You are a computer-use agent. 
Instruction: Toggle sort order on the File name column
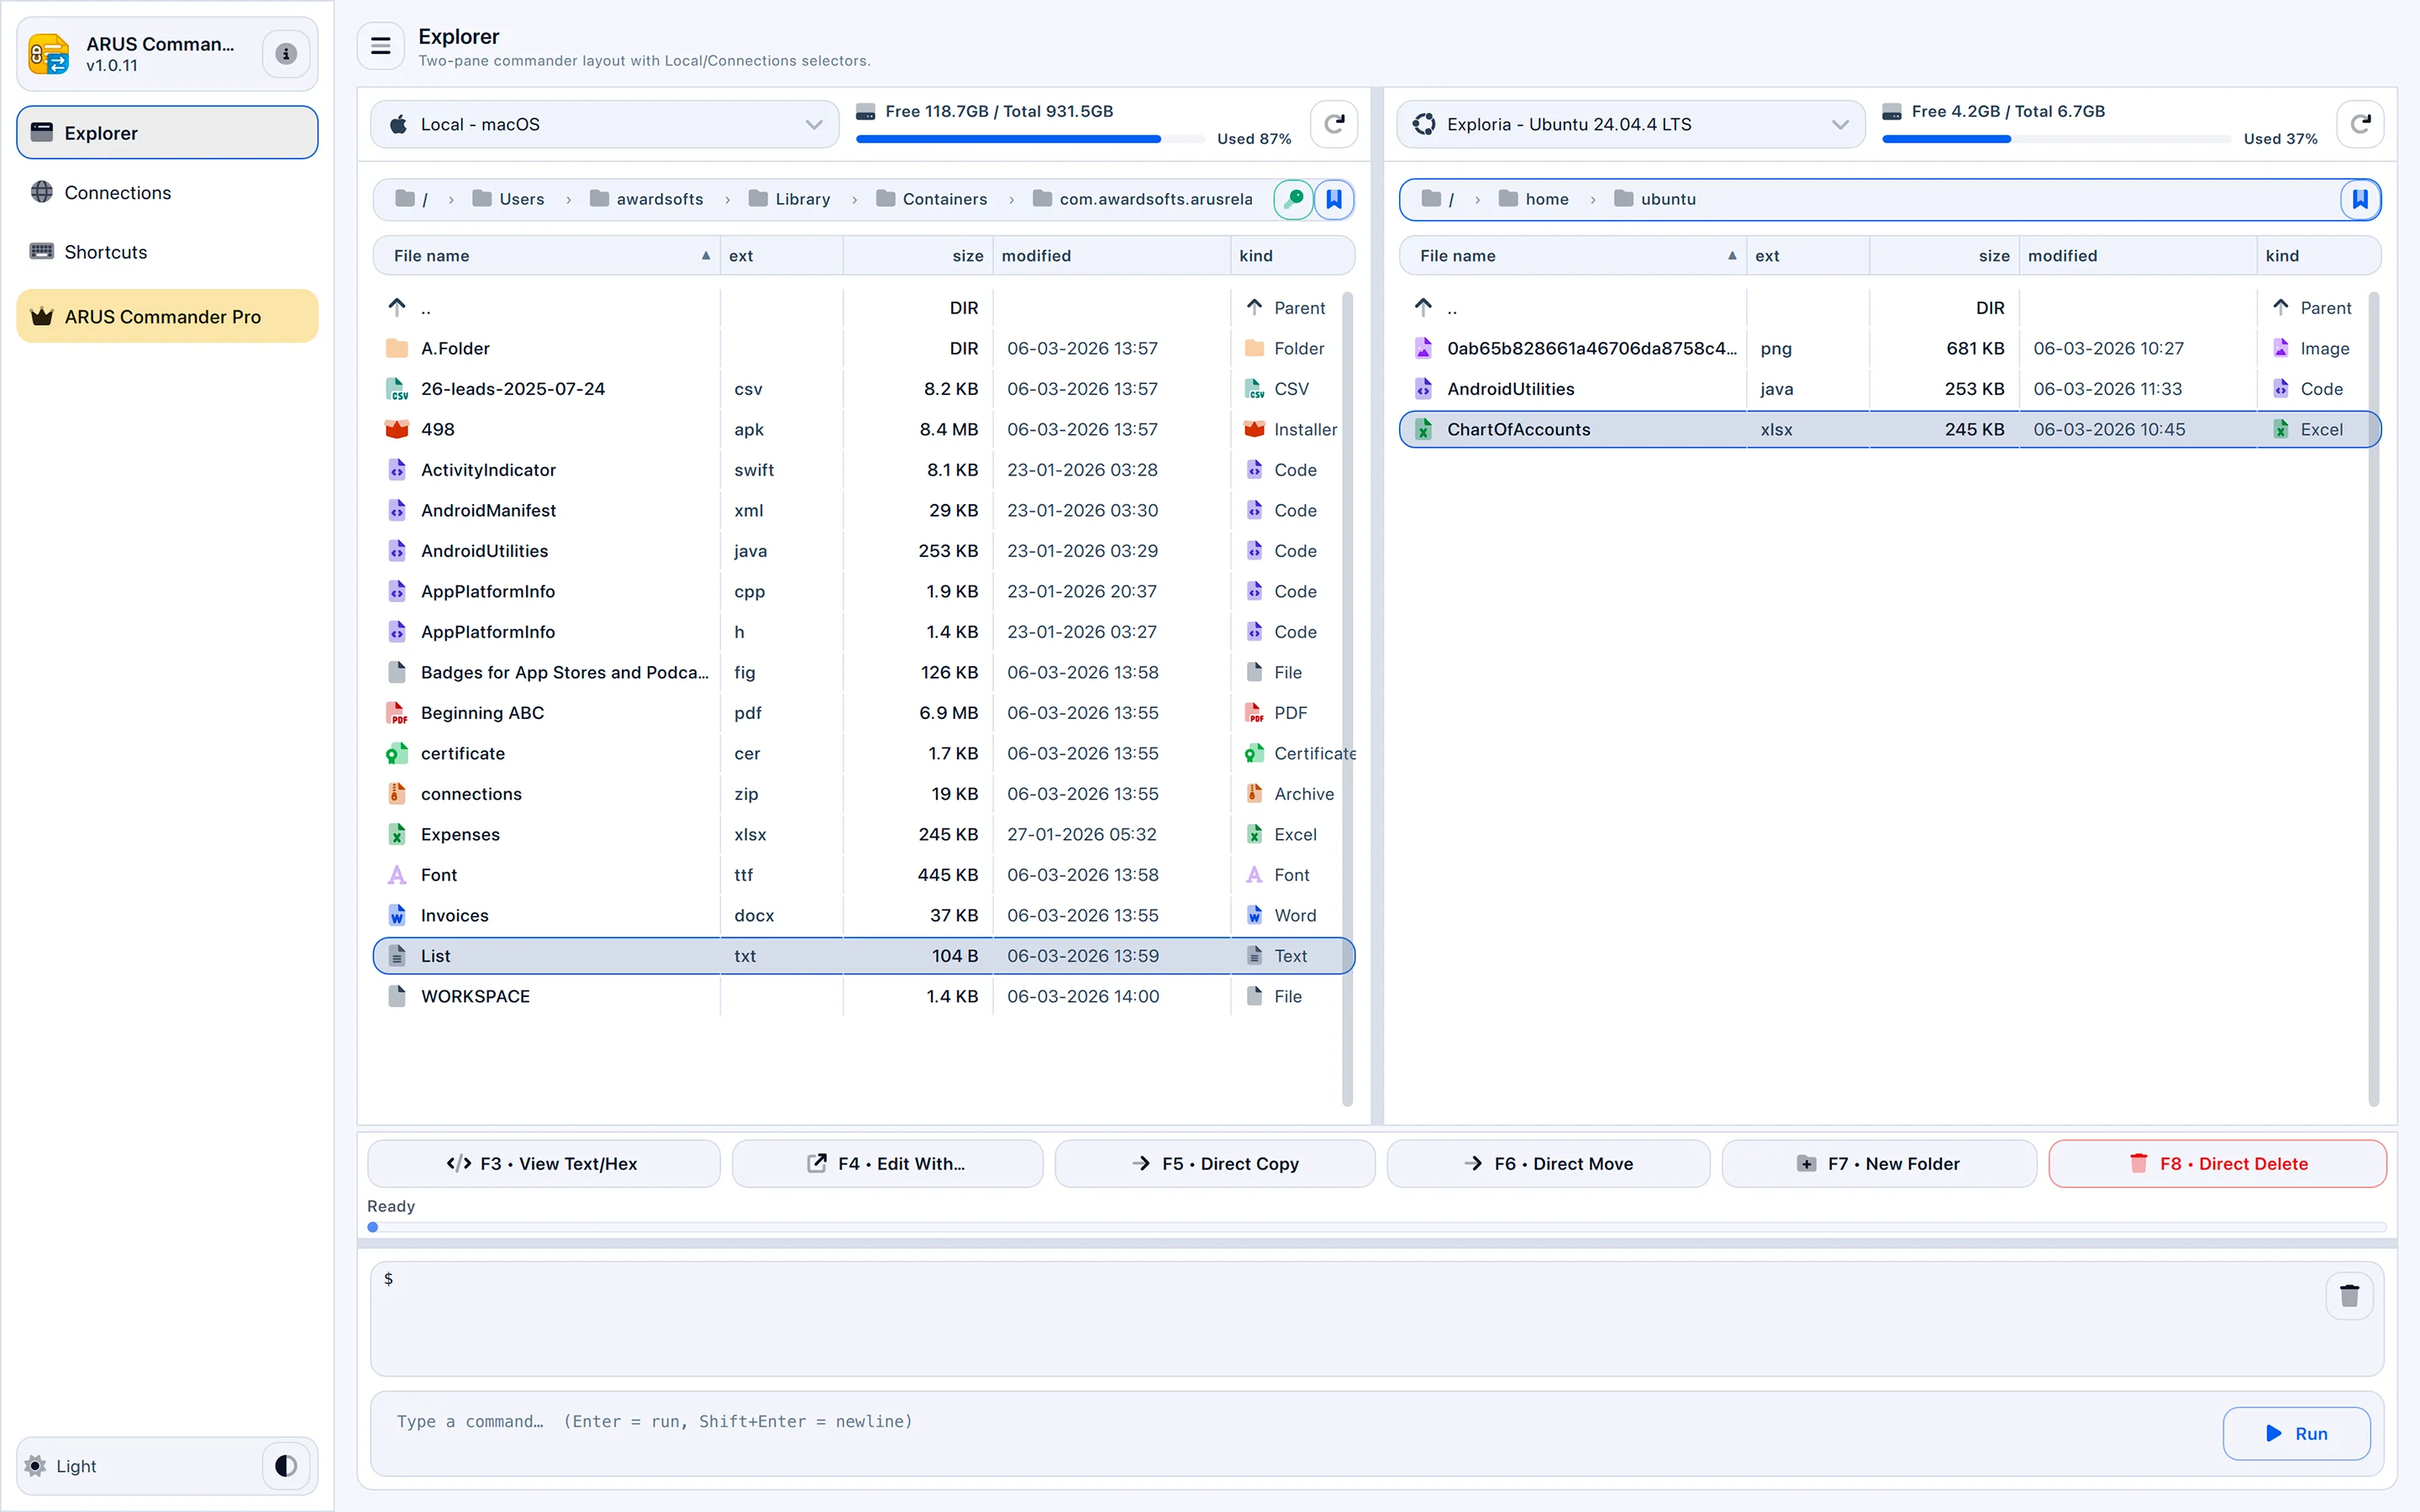click(x=546, y=255)
